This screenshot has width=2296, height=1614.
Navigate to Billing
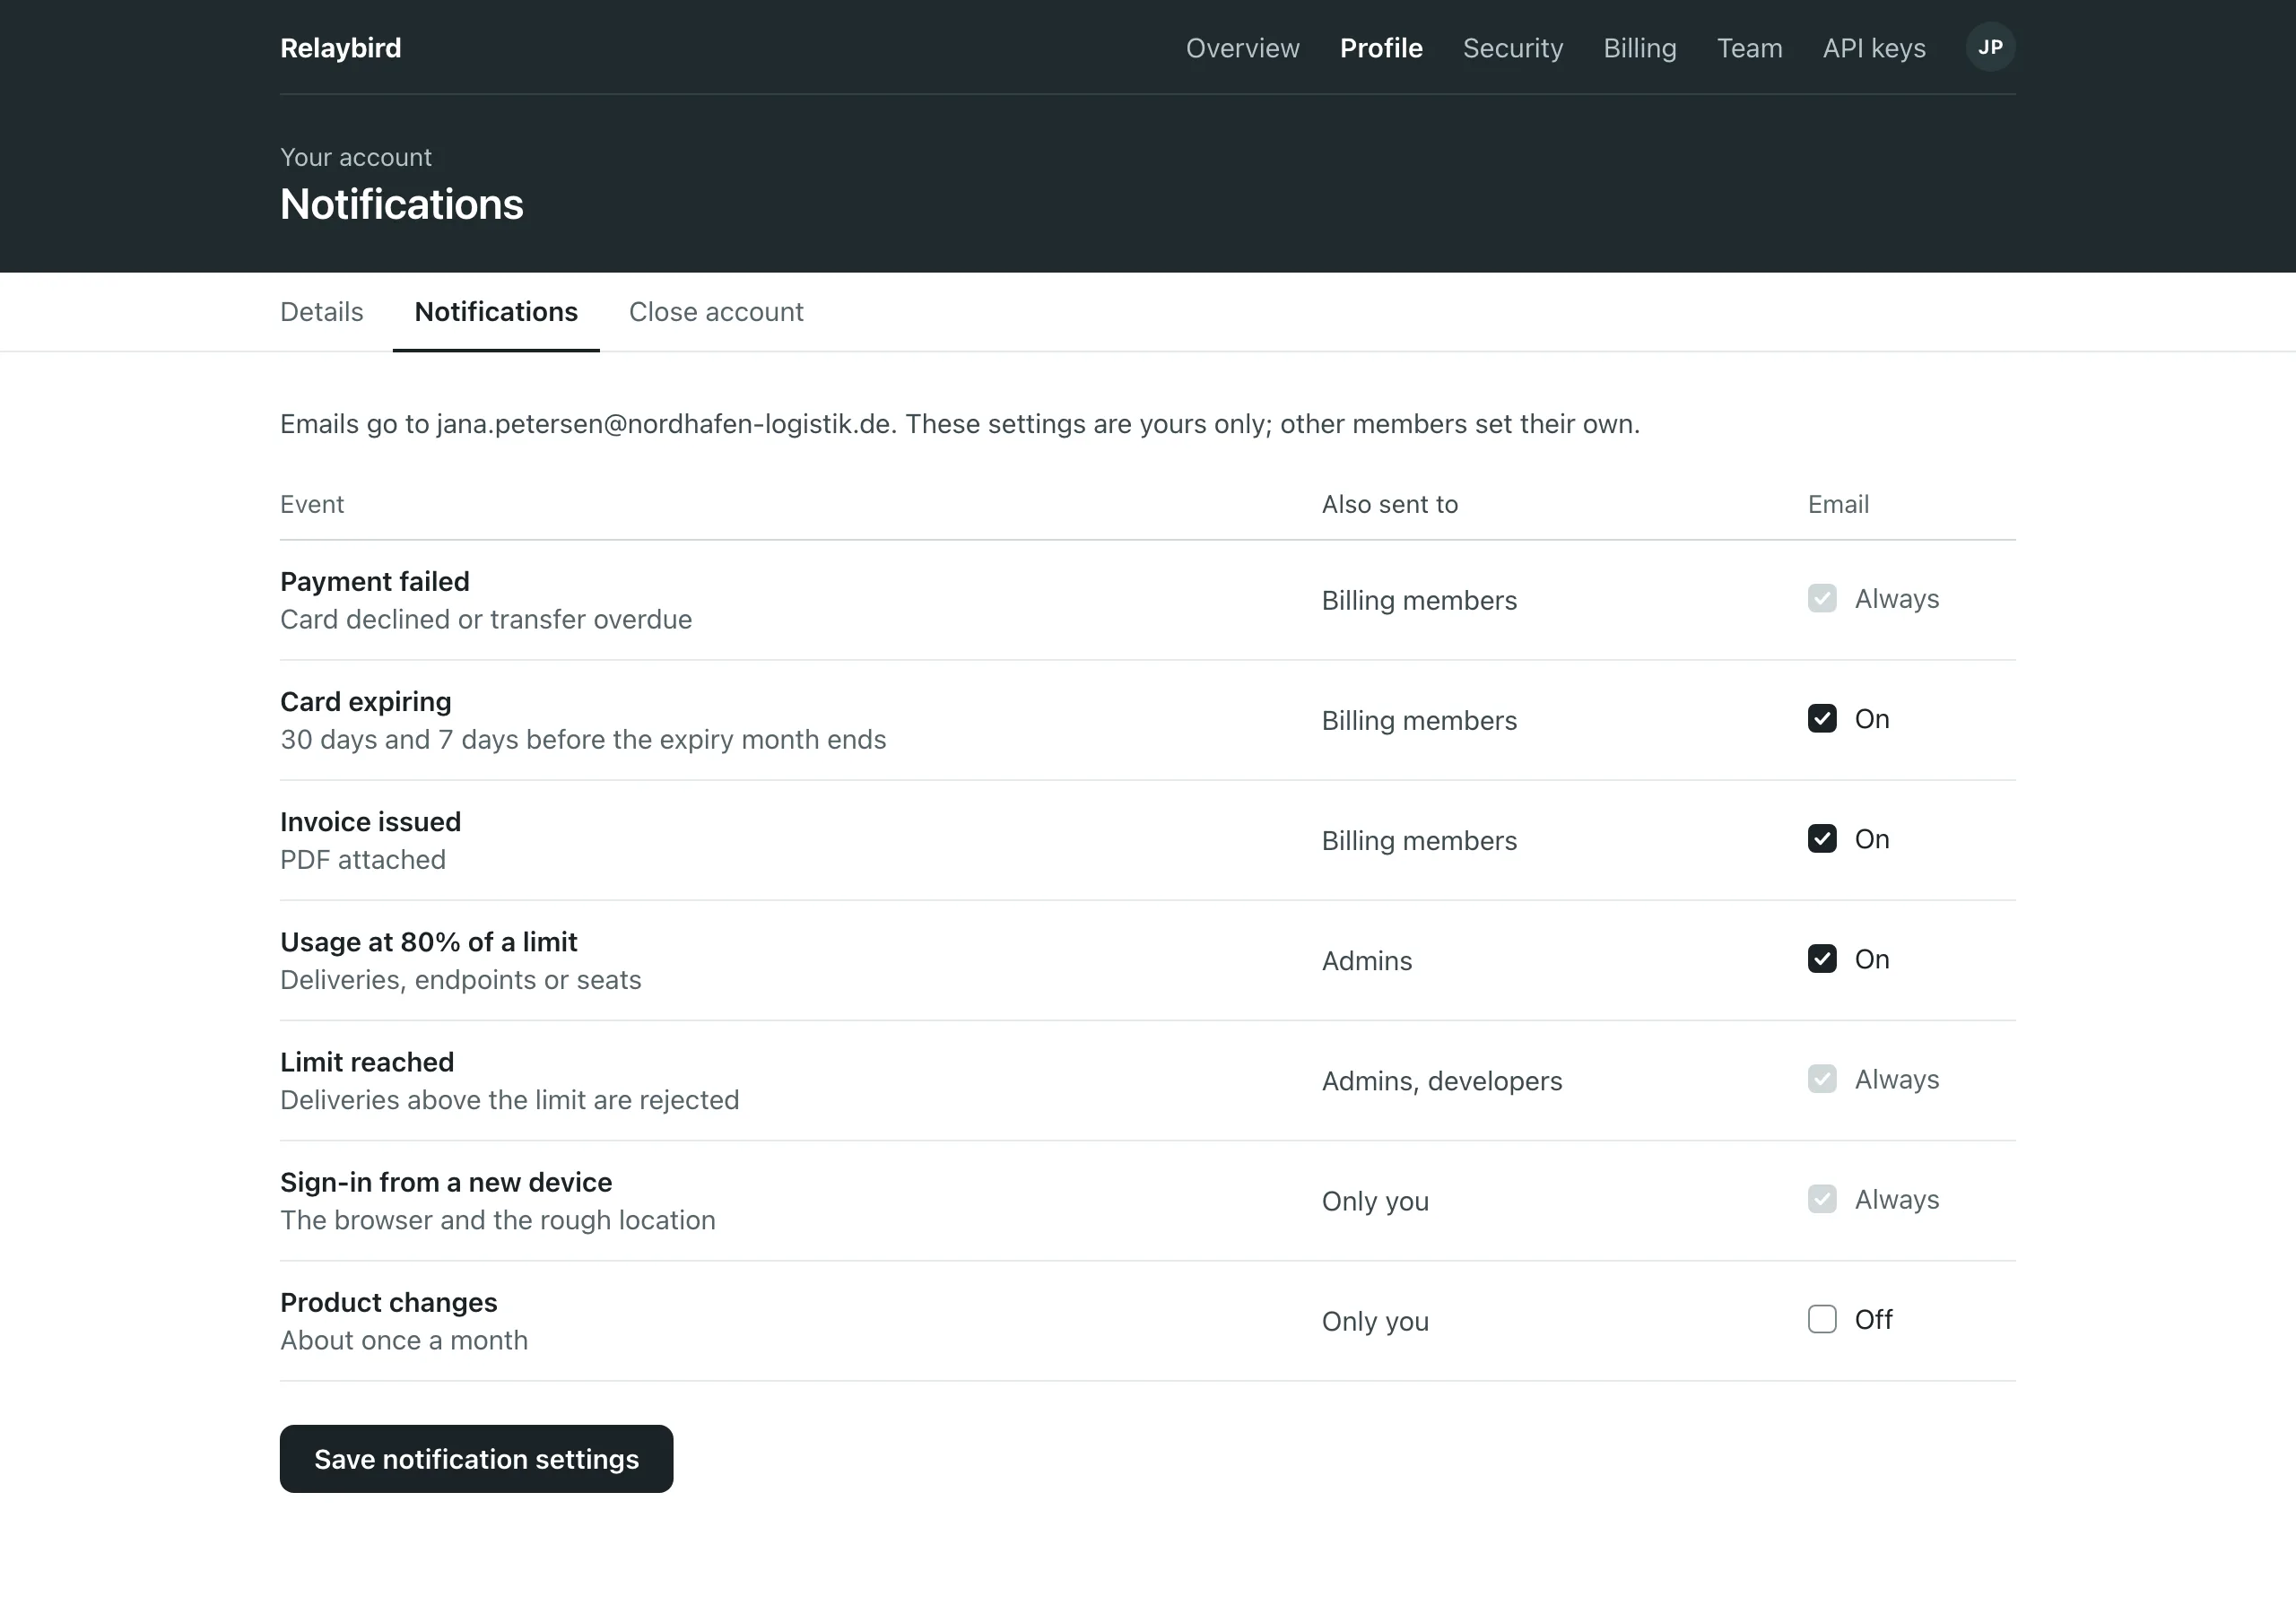pos(1640,48)
